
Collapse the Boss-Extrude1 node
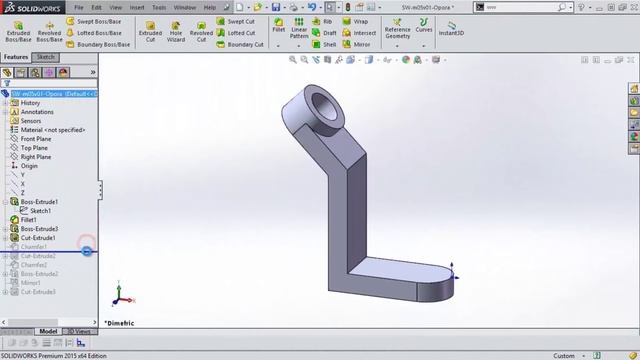(x=5, y=202)
